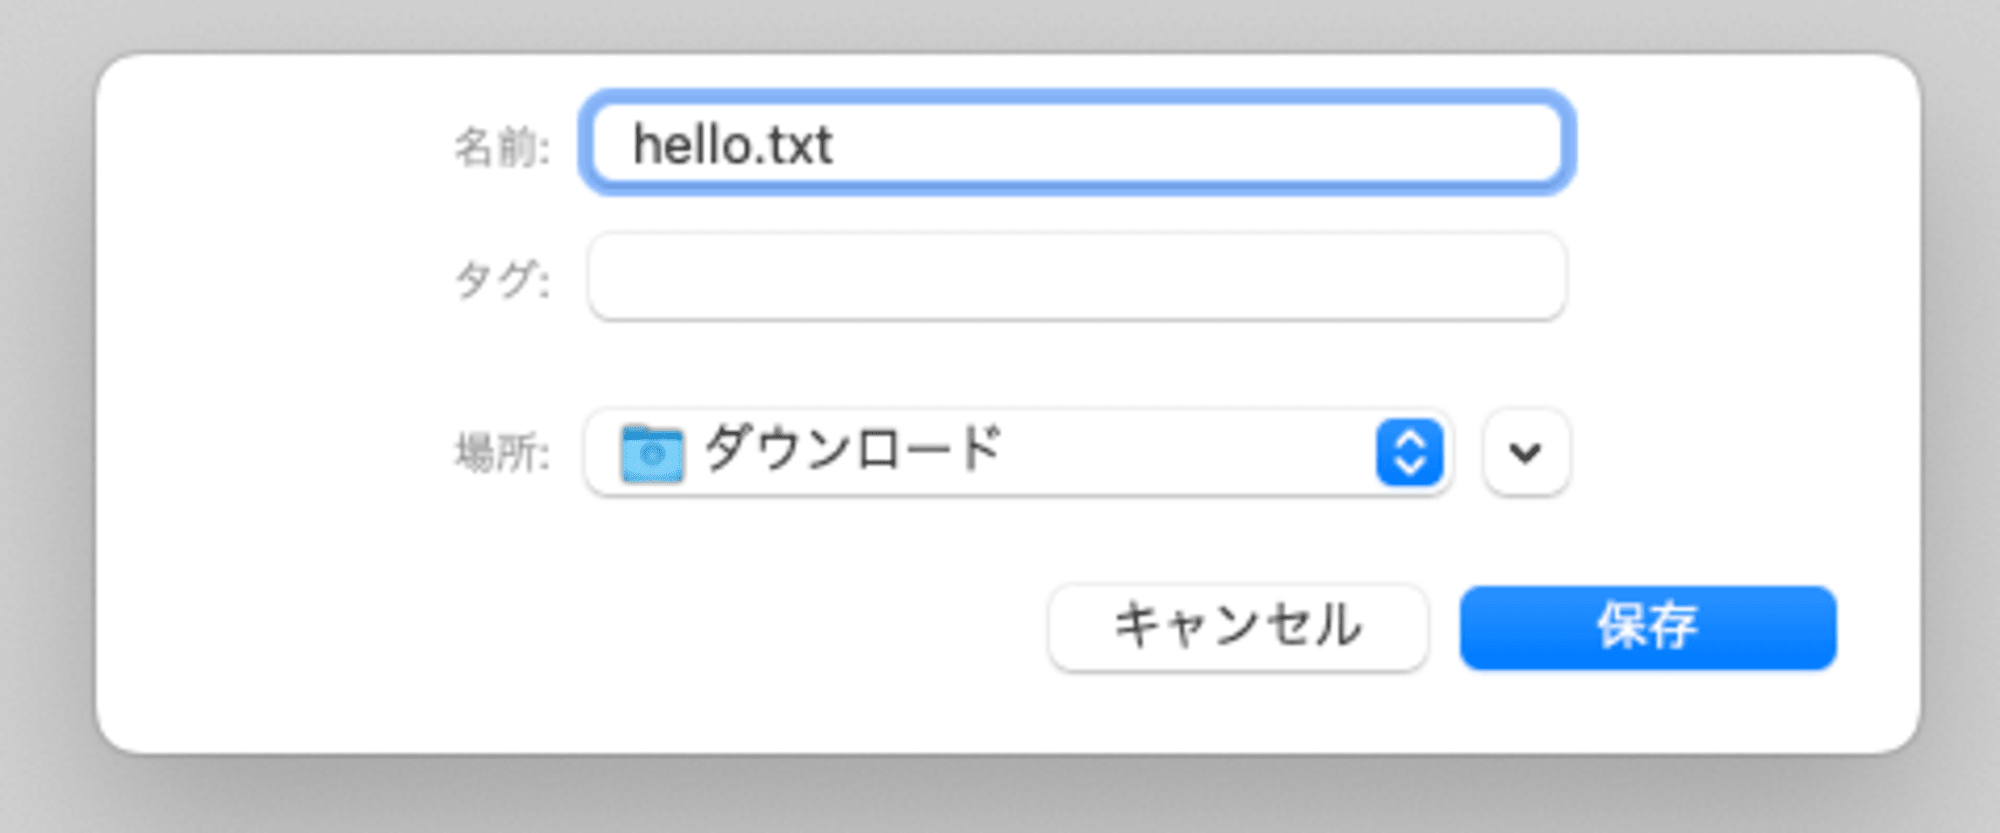Viewport: 2000px width, 833px height.
Task: Click the 場所: label
Action: (x=502, y=453)
